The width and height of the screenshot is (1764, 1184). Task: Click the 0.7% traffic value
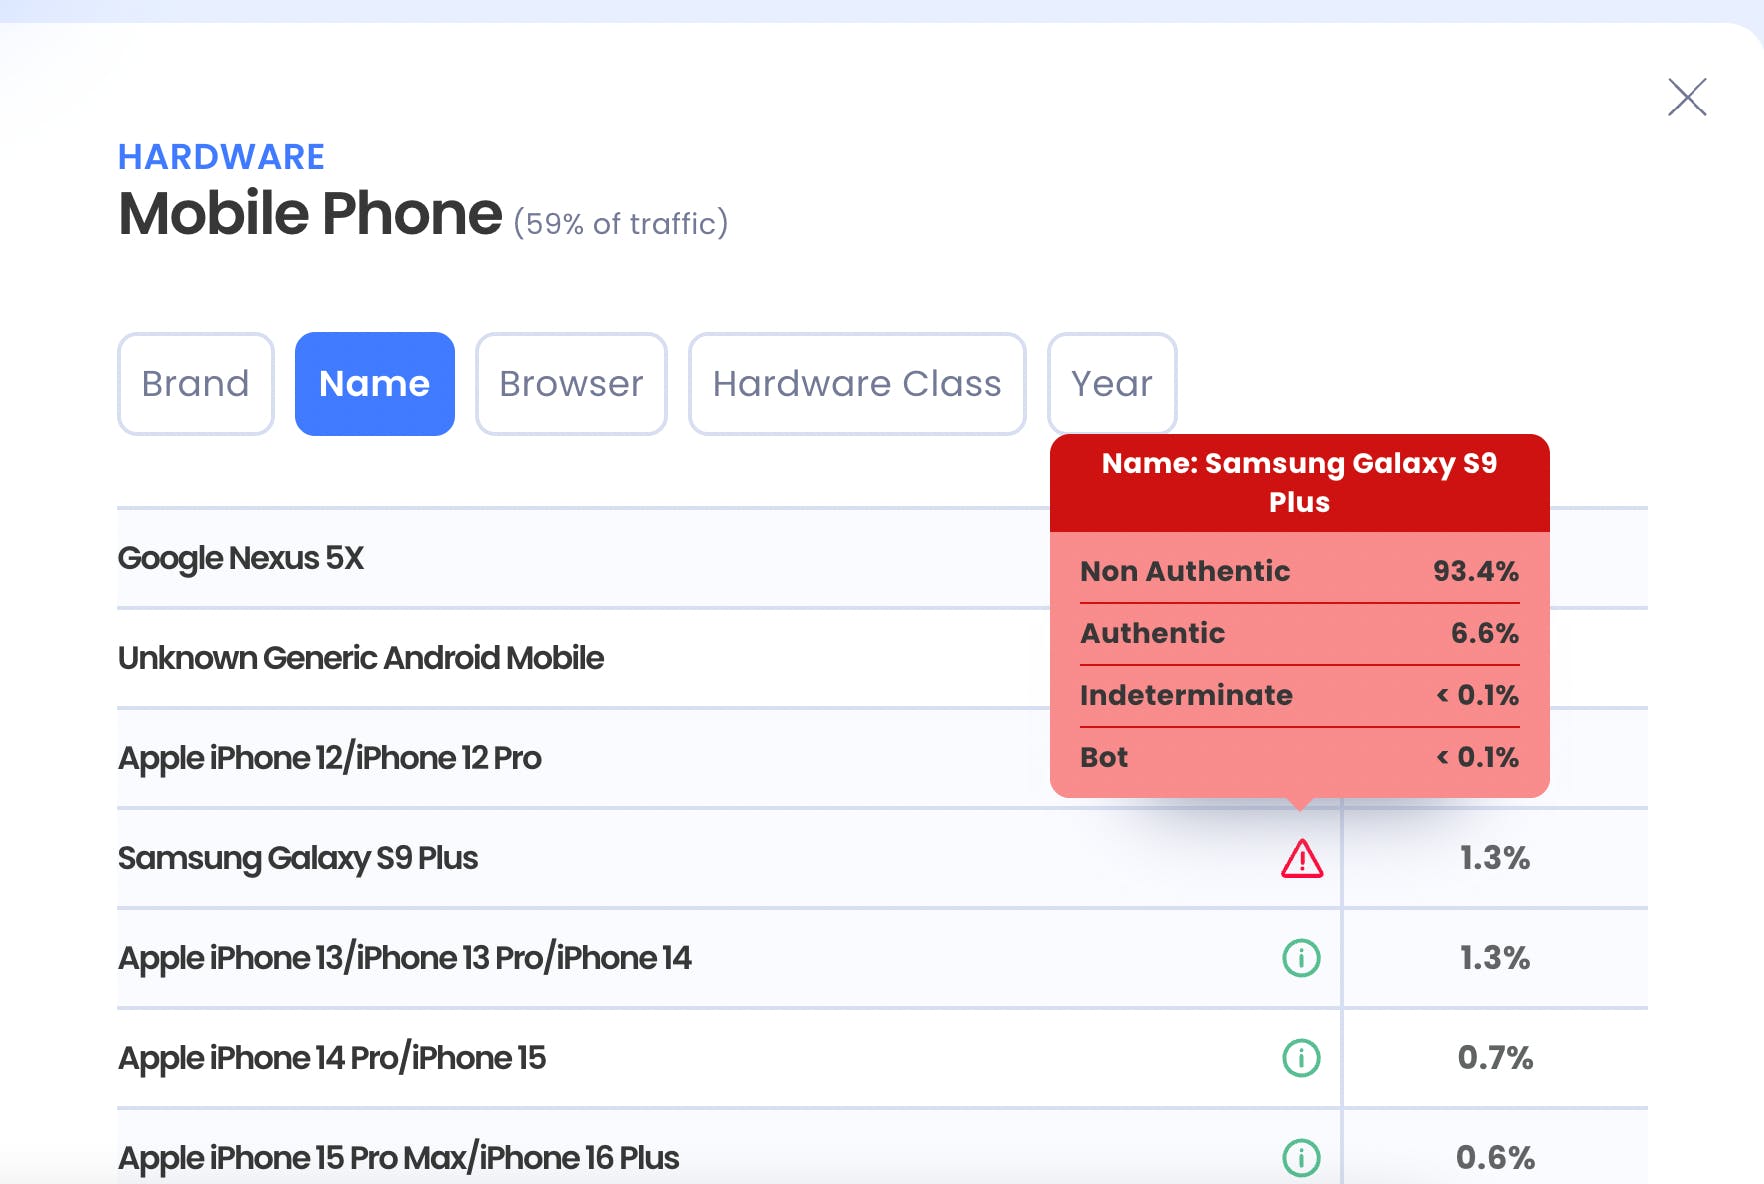click(x=1495, y=1058)
